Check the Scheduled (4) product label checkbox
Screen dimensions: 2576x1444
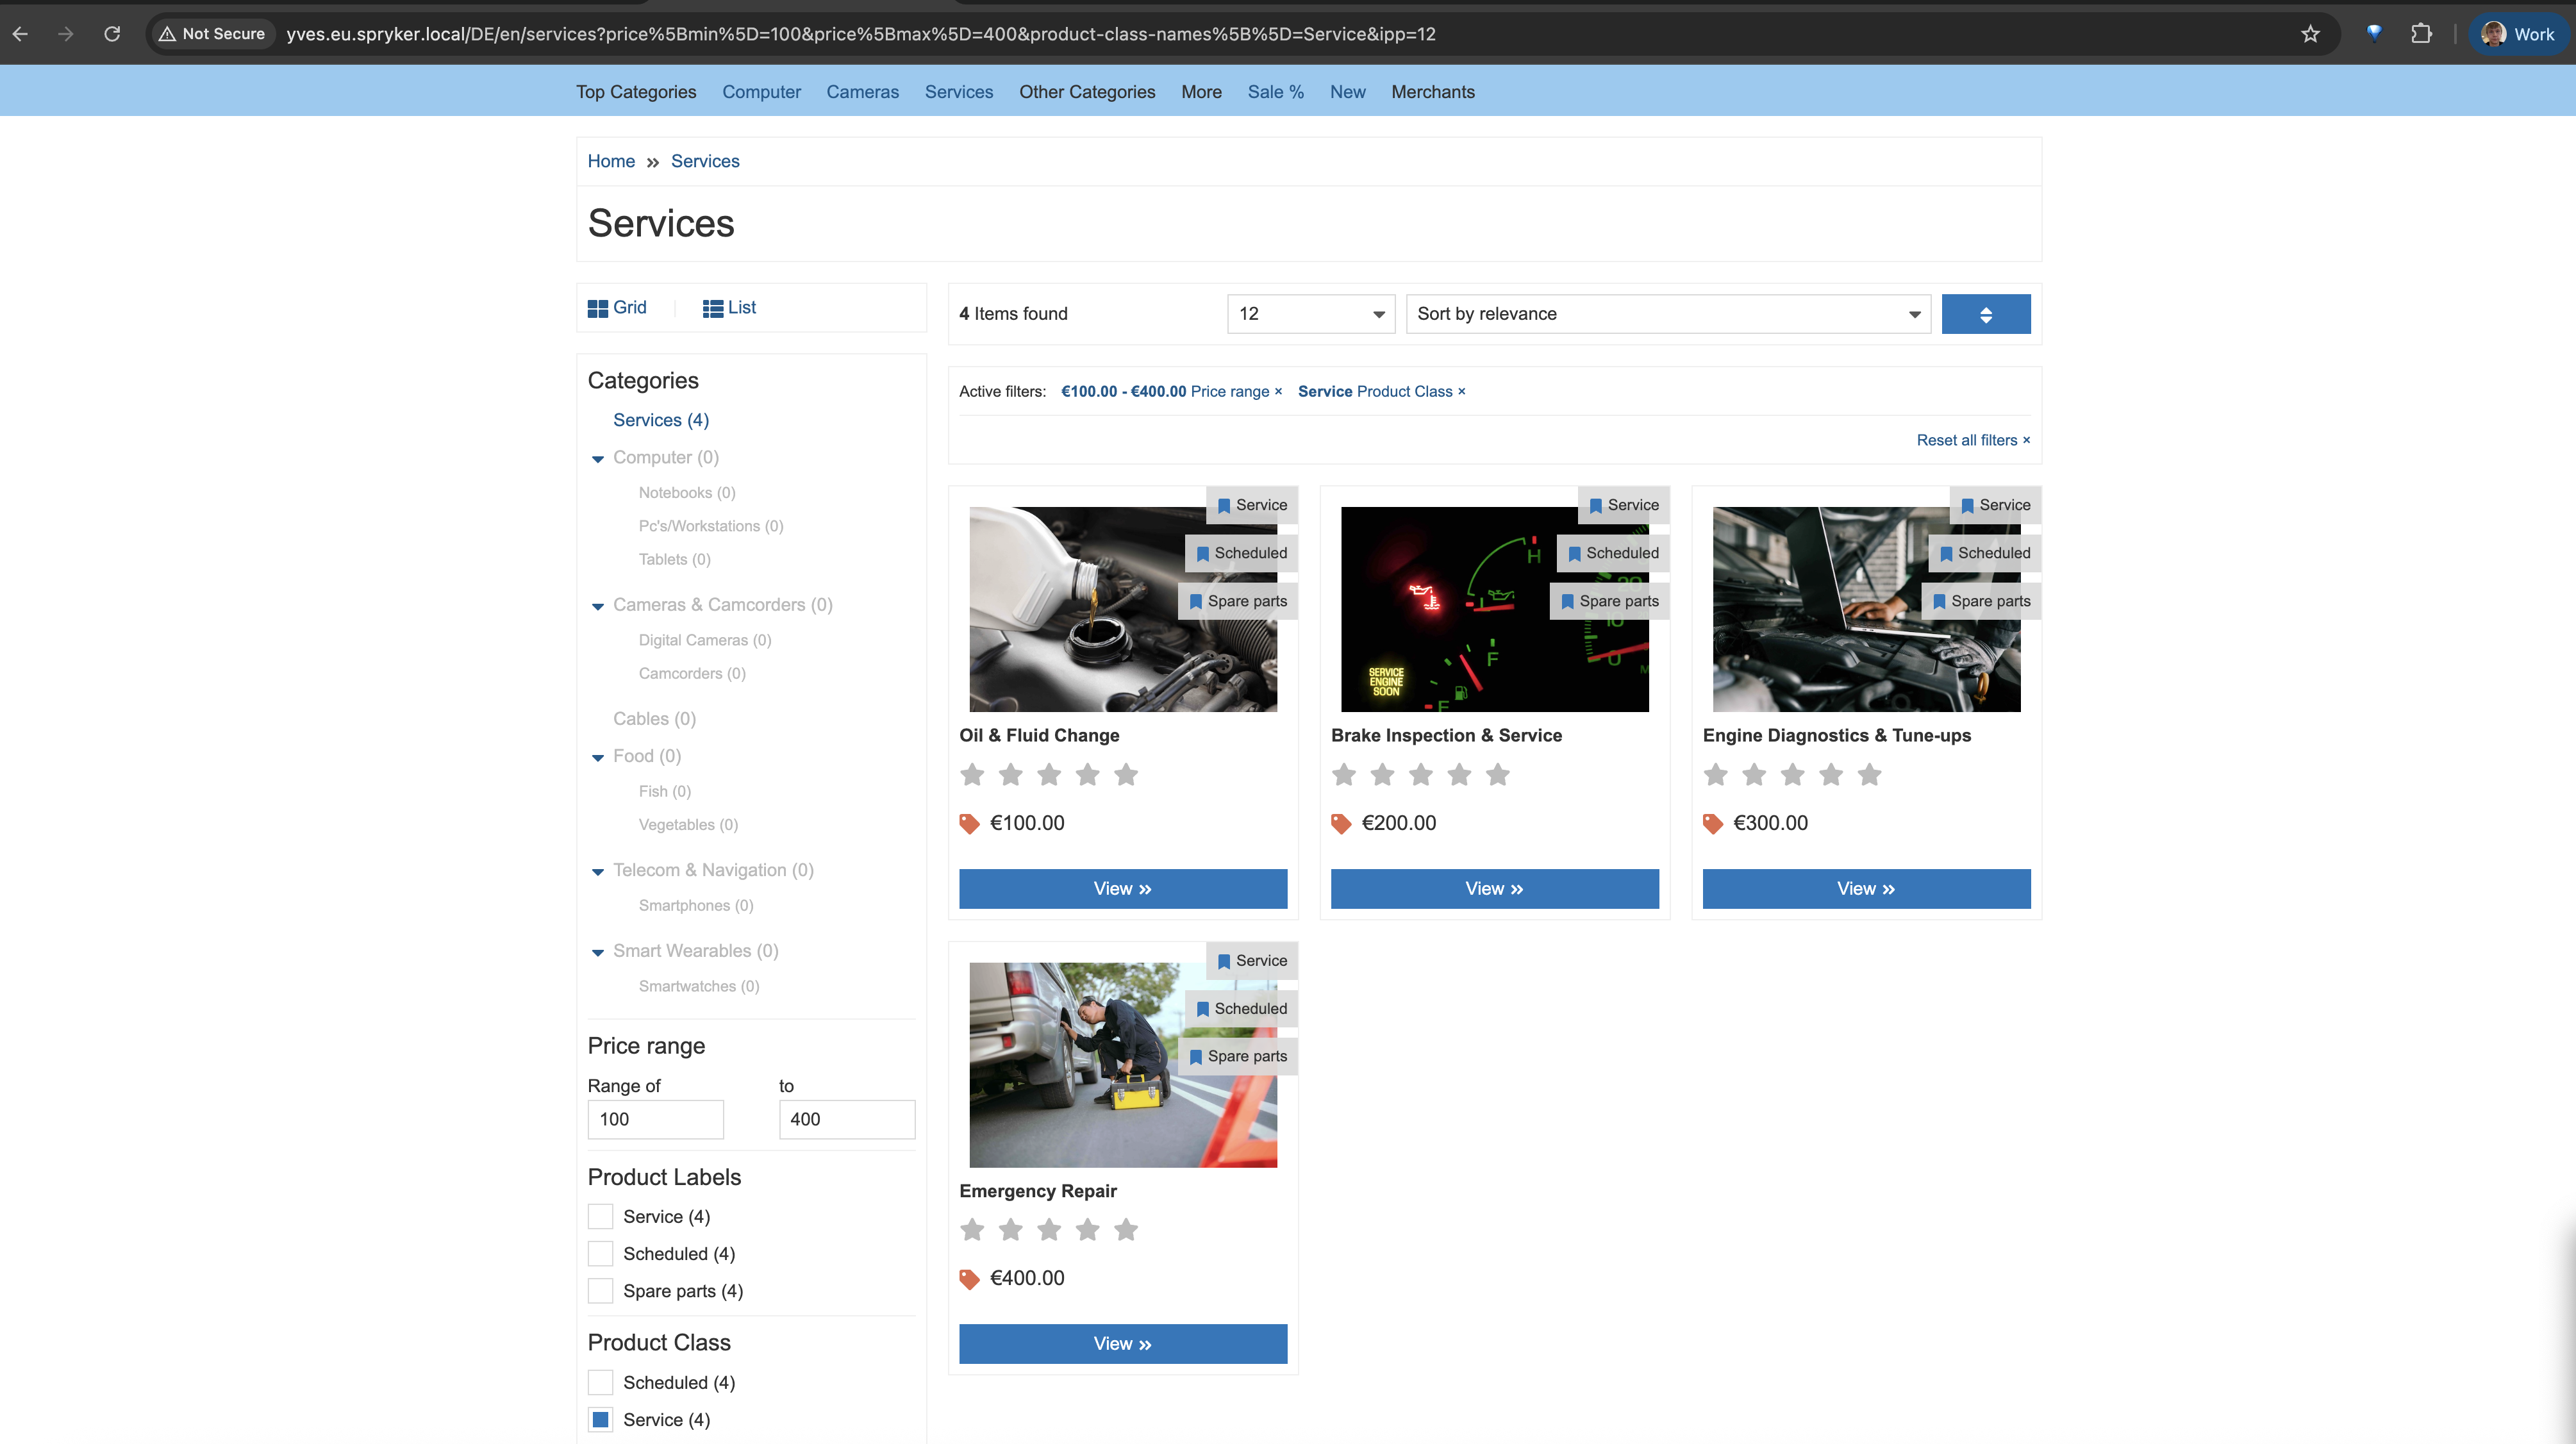[600, 1253]
